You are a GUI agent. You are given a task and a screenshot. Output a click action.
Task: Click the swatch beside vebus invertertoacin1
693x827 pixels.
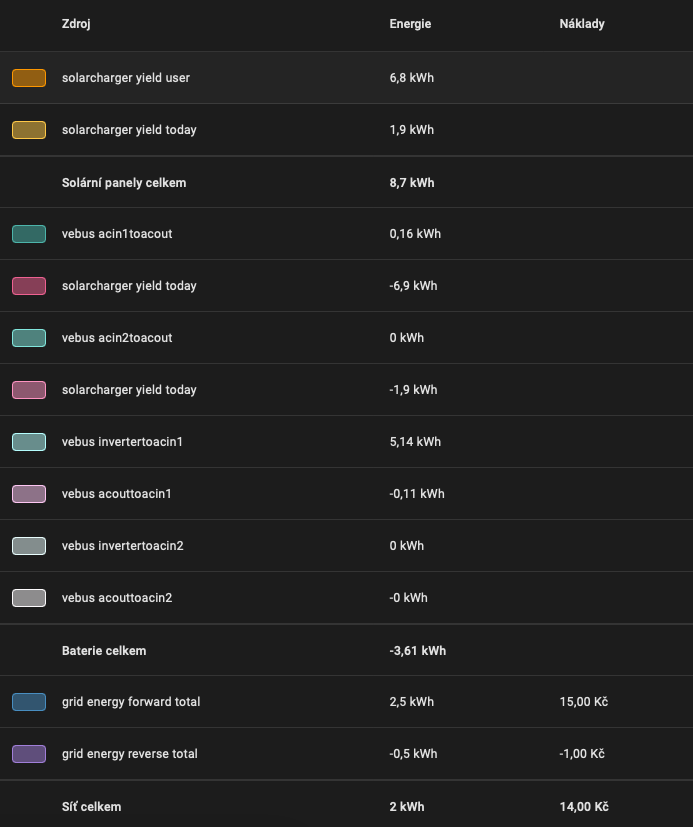click(x=29, y=442)
